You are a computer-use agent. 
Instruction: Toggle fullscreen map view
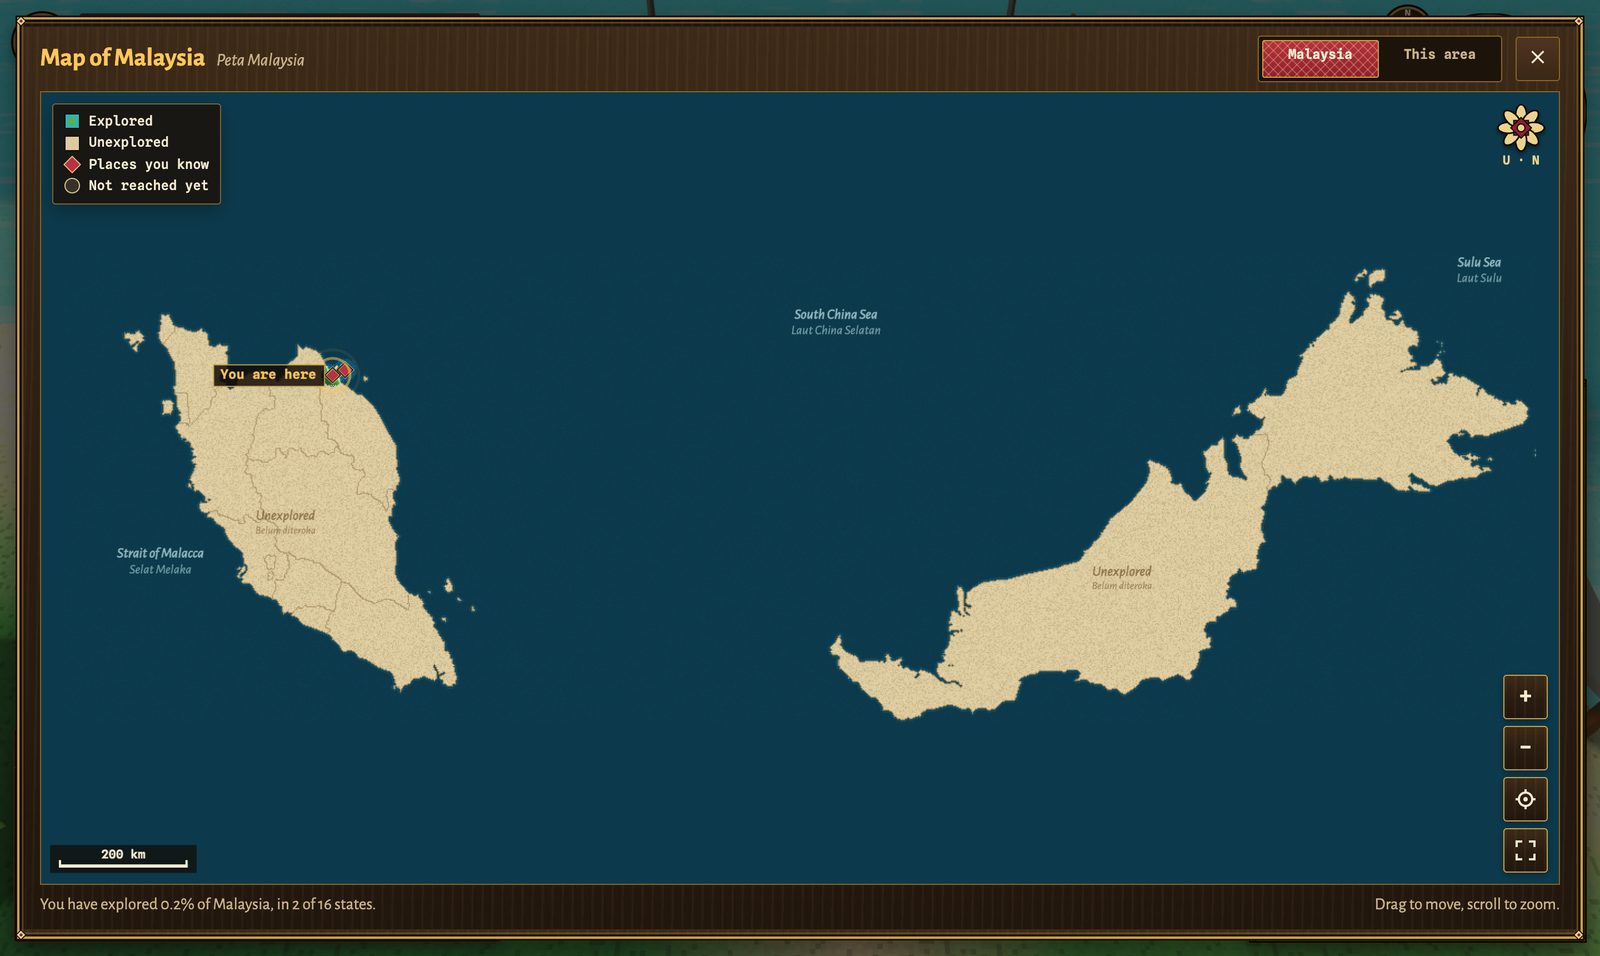pos(1525,850)
